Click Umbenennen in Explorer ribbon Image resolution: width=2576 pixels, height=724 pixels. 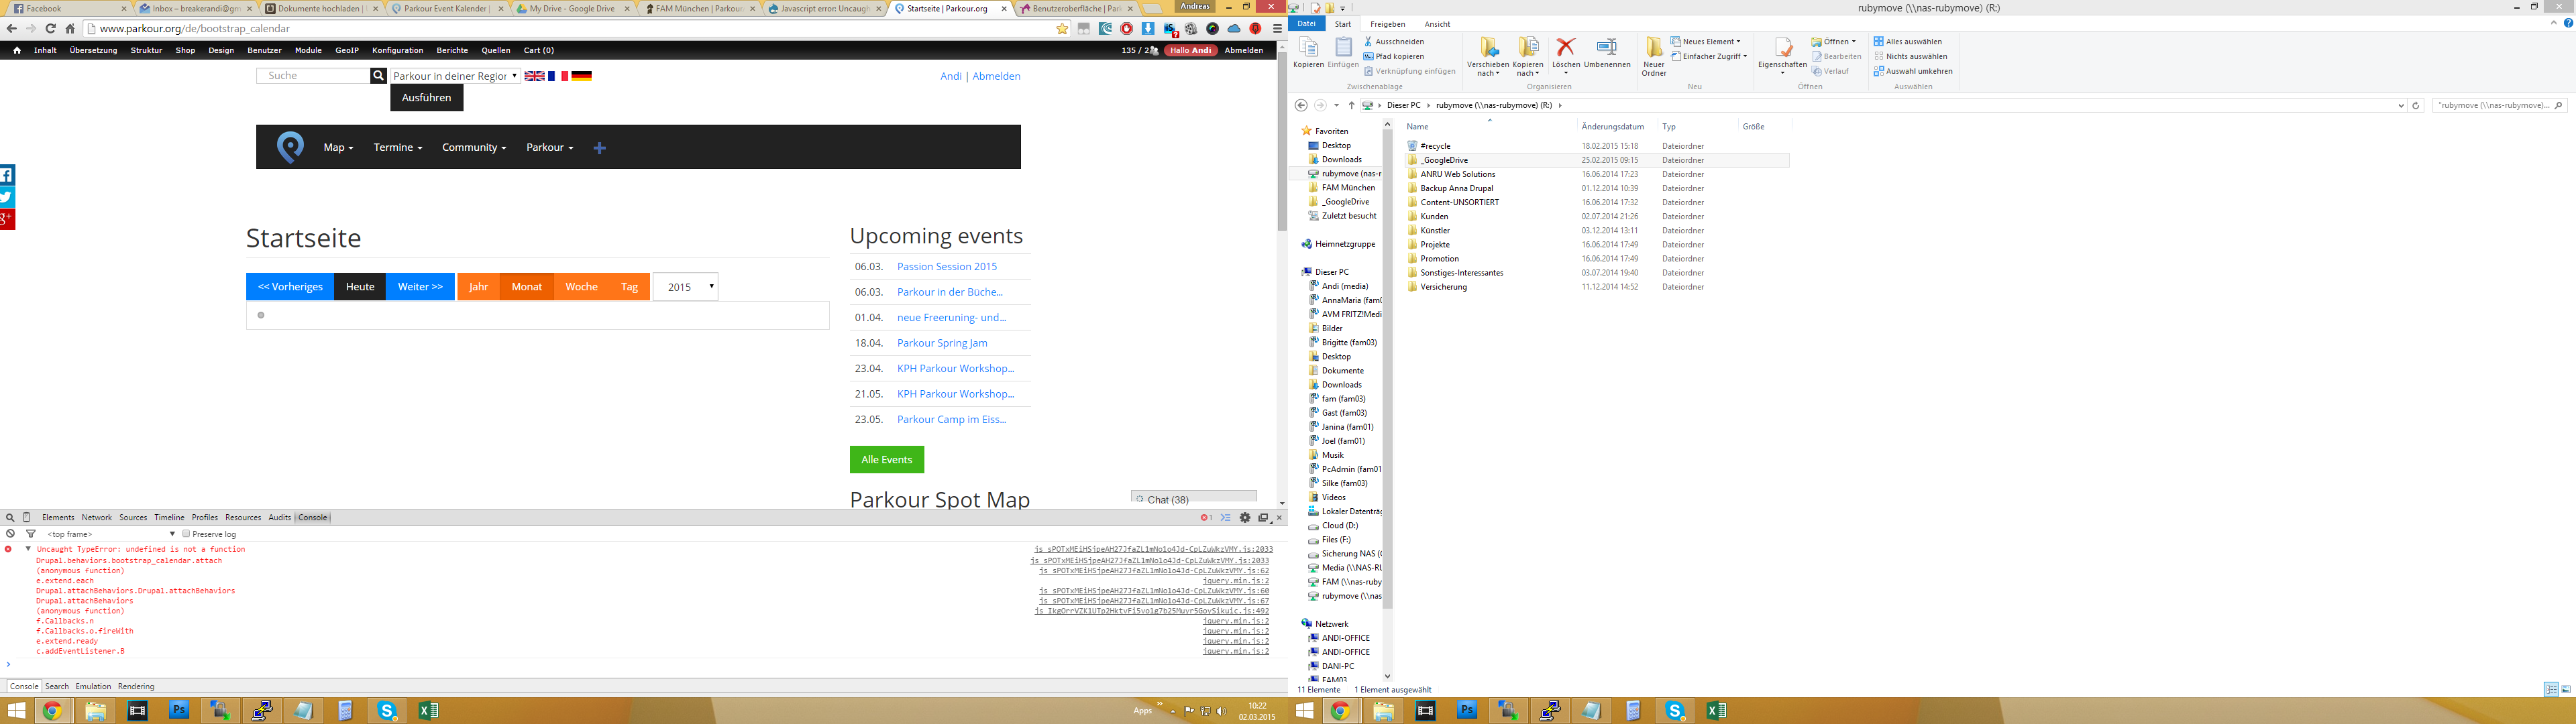click(1607, 55)
